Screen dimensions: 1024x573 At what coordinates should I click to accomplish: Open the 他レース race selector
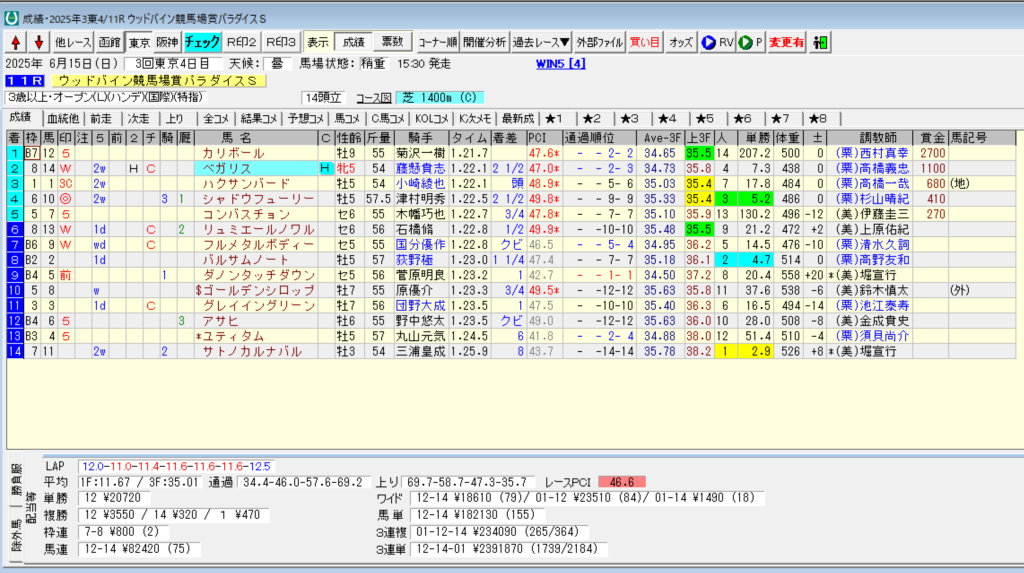click(72, 42)
